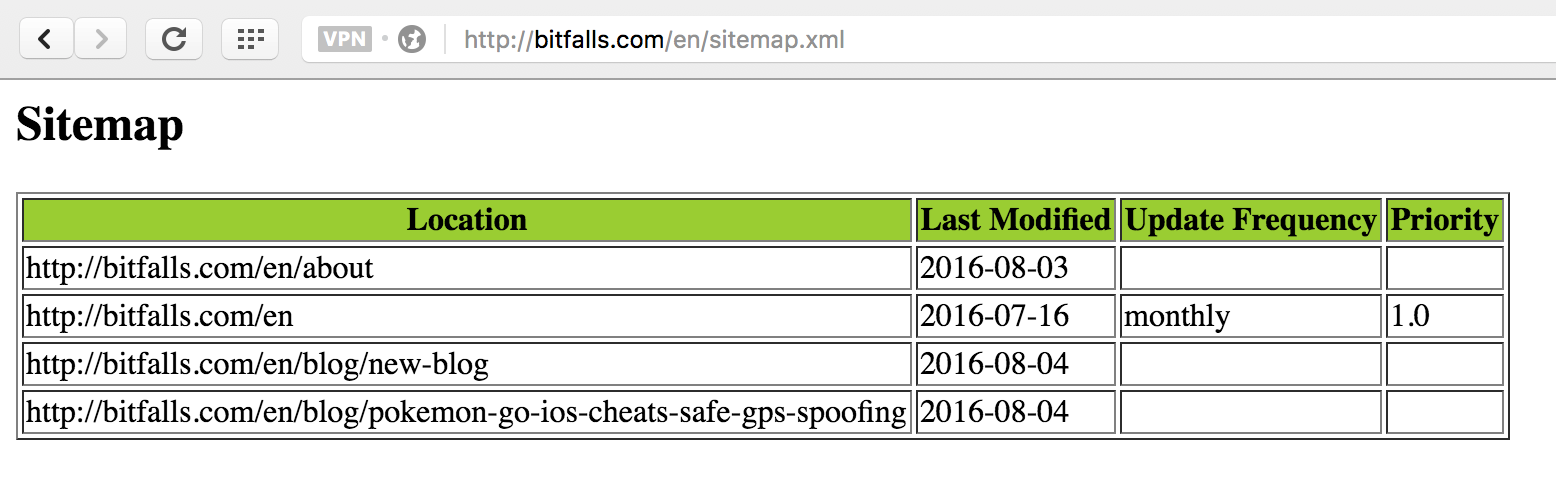Open the Speed Dial grid icon
The width and height of the screenshot is (1556, 492).
250,39
